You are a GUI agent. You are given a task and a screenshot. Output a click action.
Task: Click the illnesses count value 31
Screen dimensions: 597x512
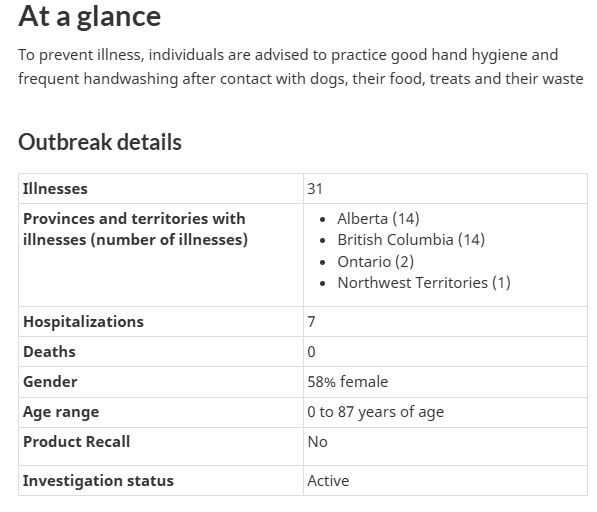pos(315,189)
